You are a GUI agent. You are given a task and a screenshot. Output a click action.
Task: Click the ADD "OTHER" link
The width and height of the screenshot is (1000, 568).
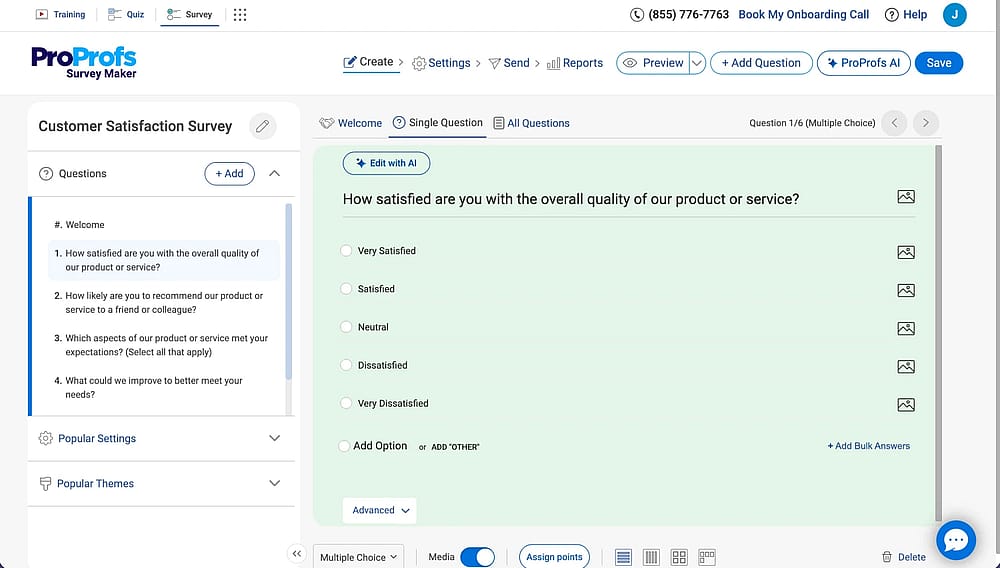[455, 447]
